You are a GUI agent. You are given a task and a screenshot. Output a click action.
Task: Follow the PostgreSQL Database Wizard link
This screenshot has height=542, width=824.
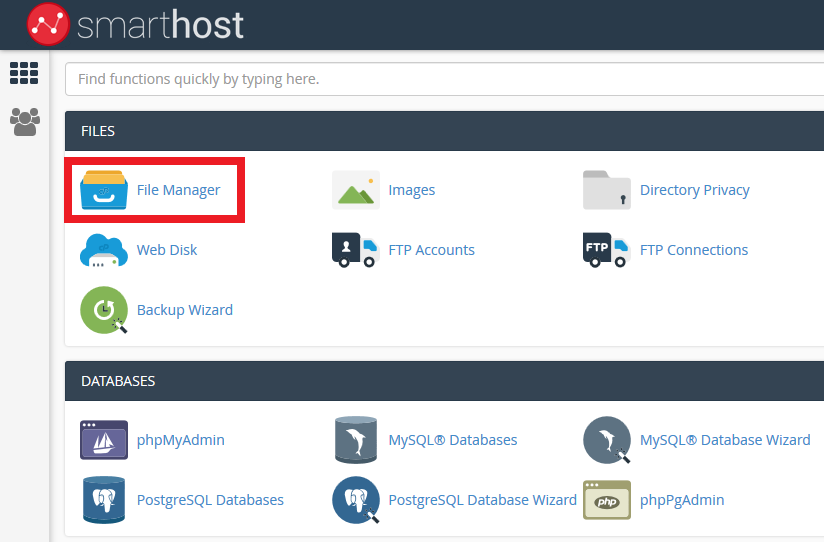(x=482, y=500)
